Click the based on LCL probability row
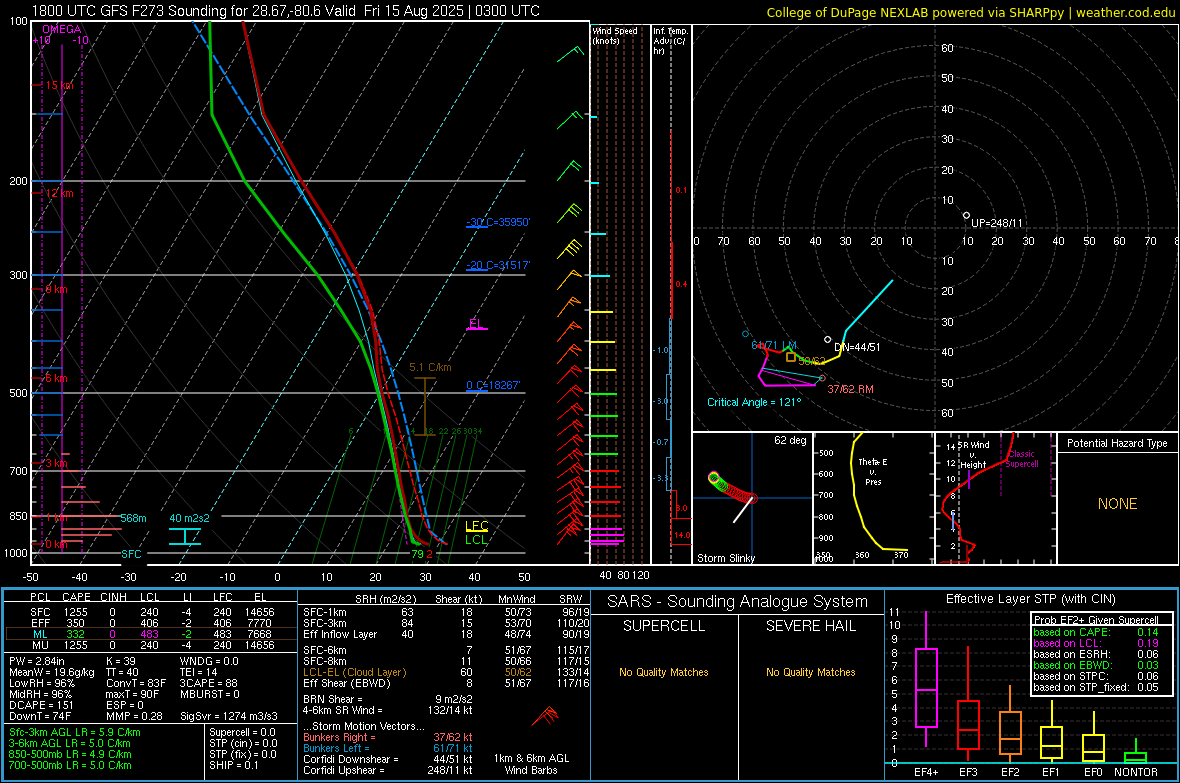Viewport: 1180px width, 783px height. coord(1096,643)
